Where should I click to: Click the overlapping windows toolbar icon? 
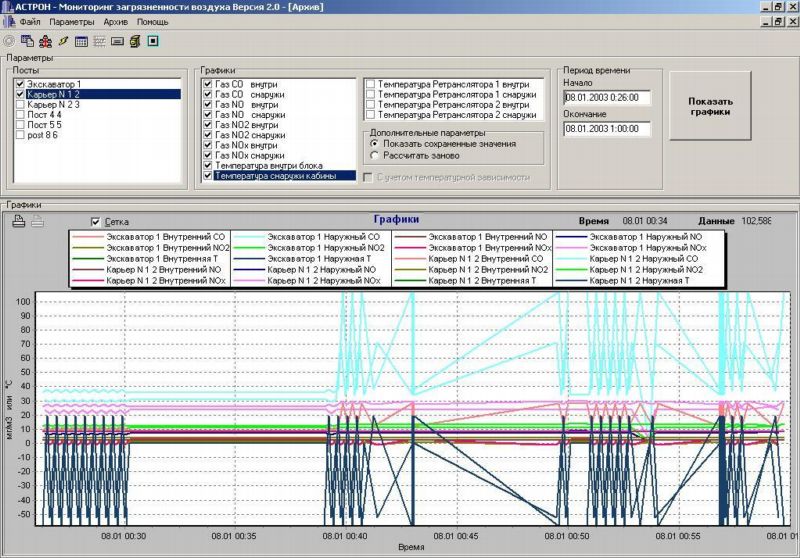point(27,41)
